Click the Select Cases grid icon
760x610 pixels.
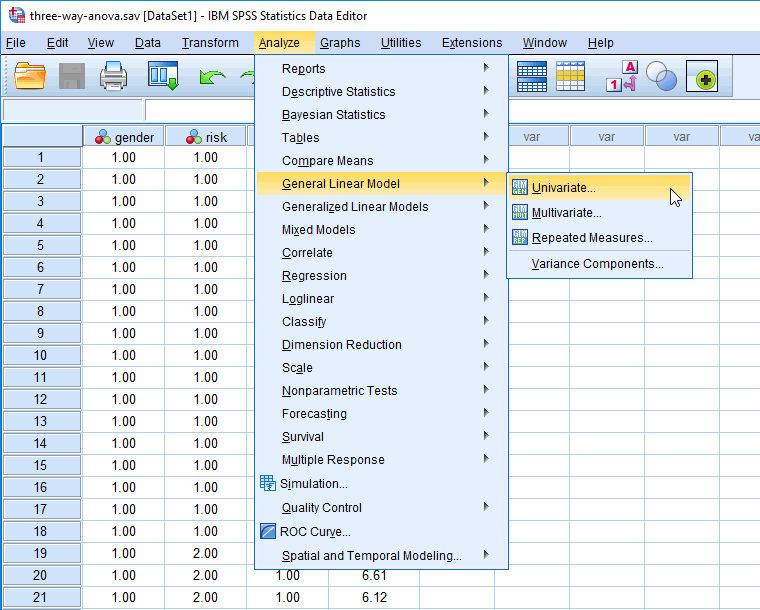(570, 76)
